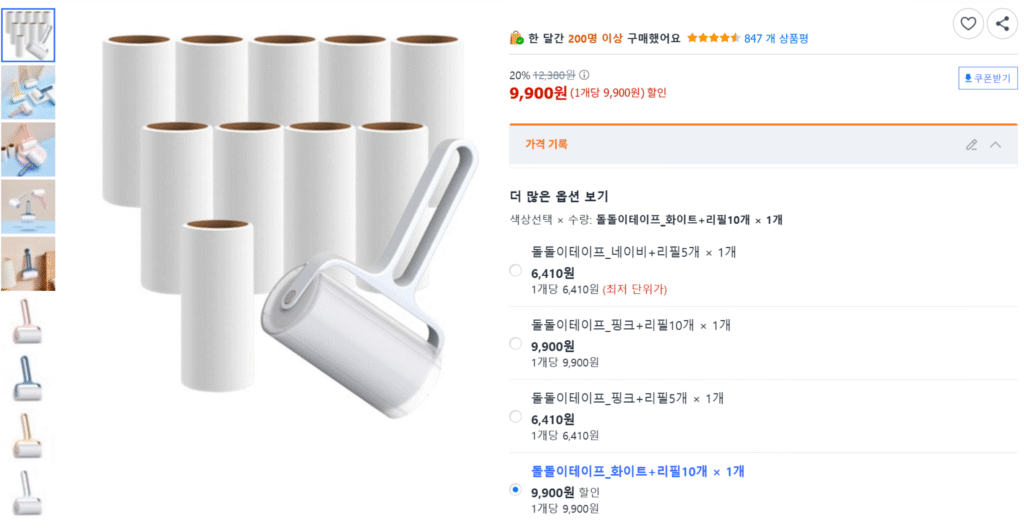Select 네이비+리필5개 option radio button

pos(516,270)
